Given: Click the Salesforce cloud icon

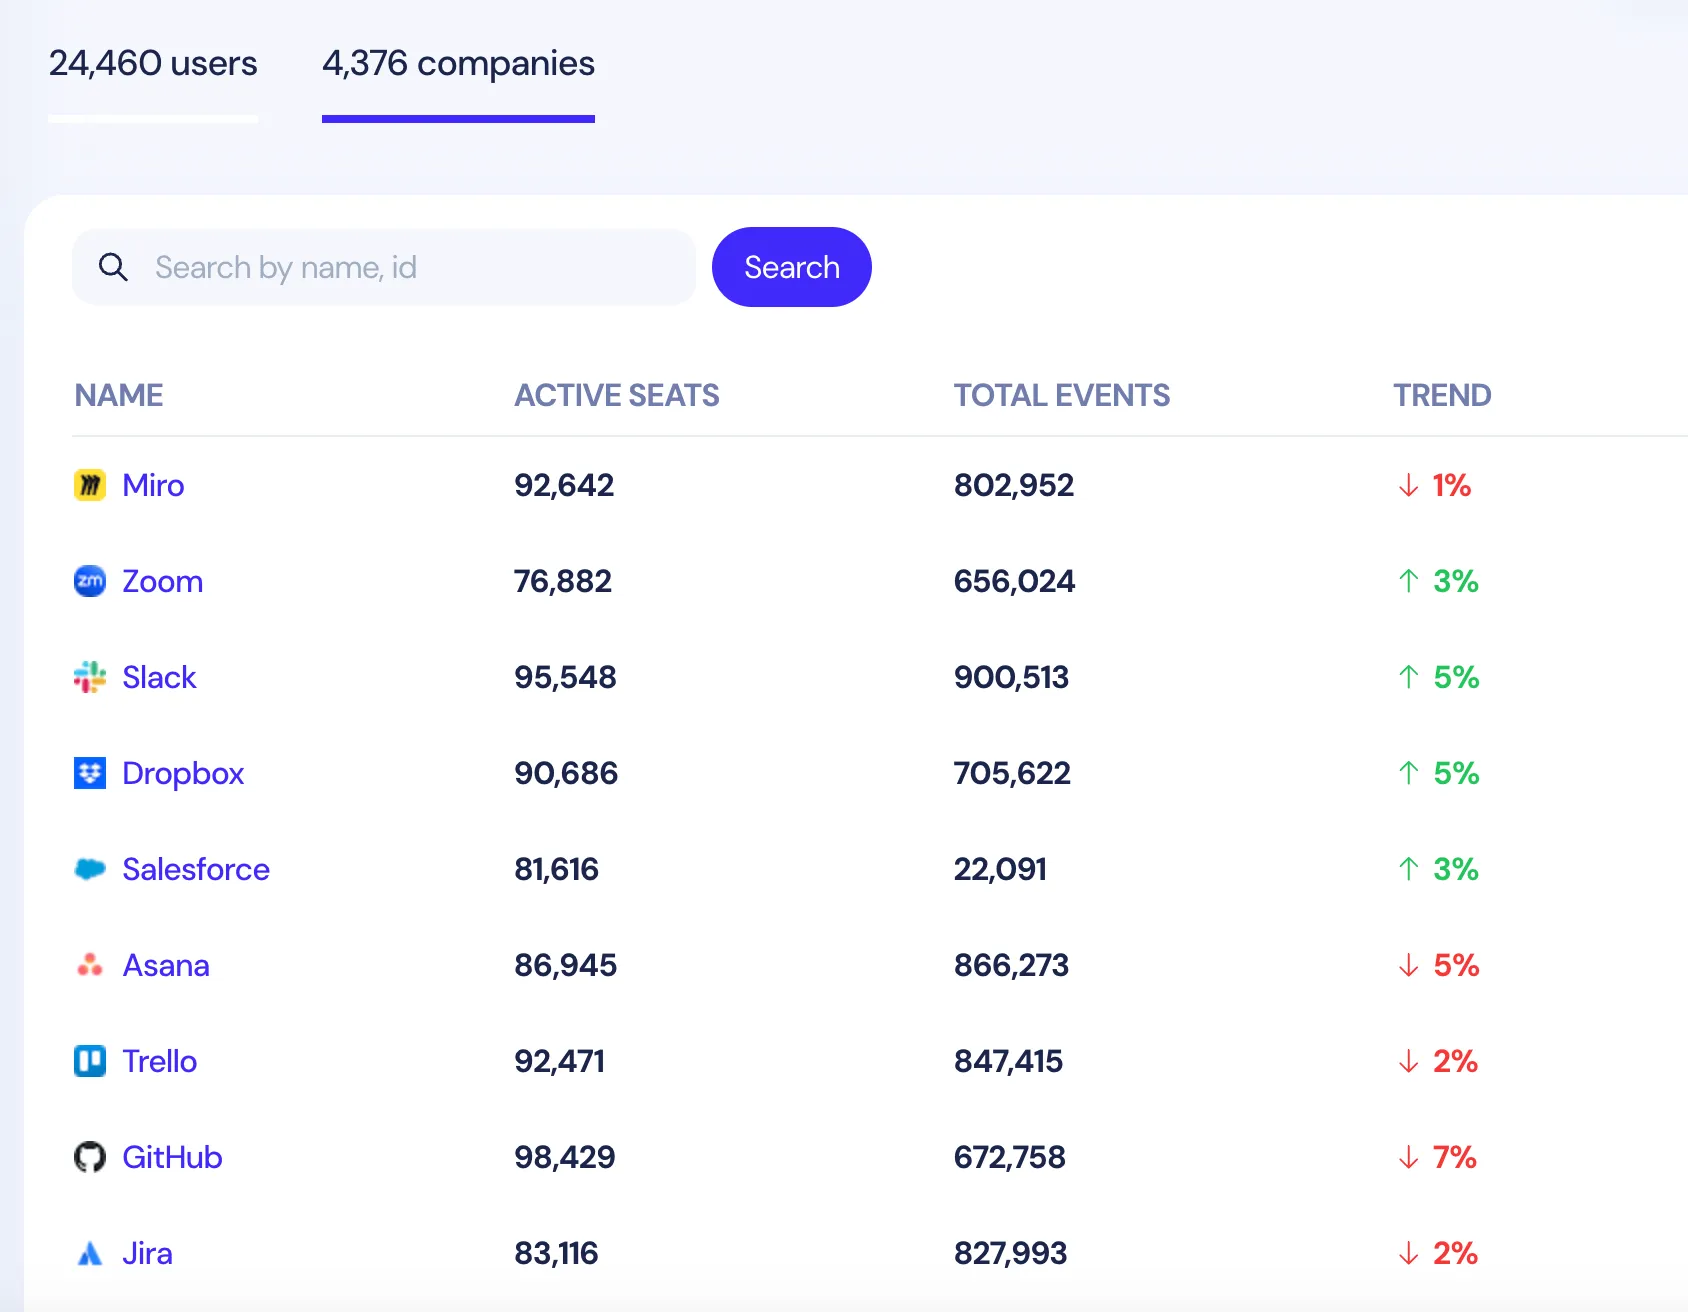Looking at the screenshot, I should [89, 869].
